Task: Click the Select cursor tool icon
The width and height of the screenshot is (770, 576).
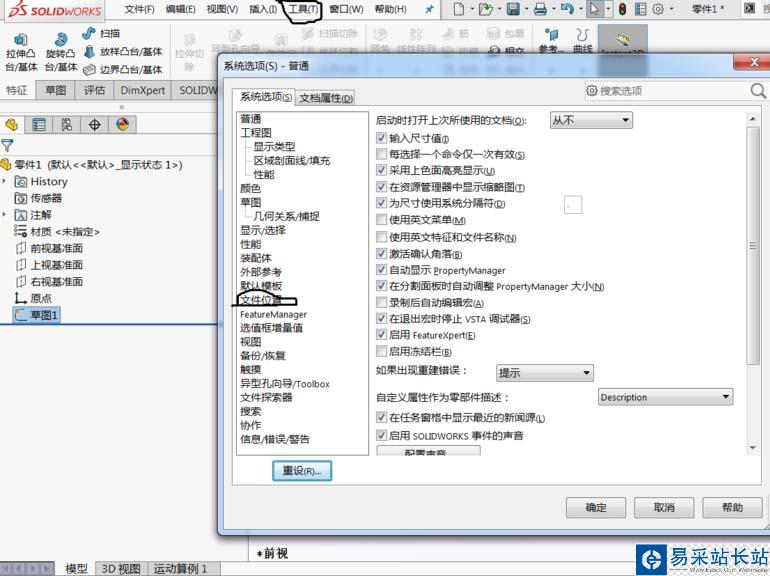Action: click(594, 9)
